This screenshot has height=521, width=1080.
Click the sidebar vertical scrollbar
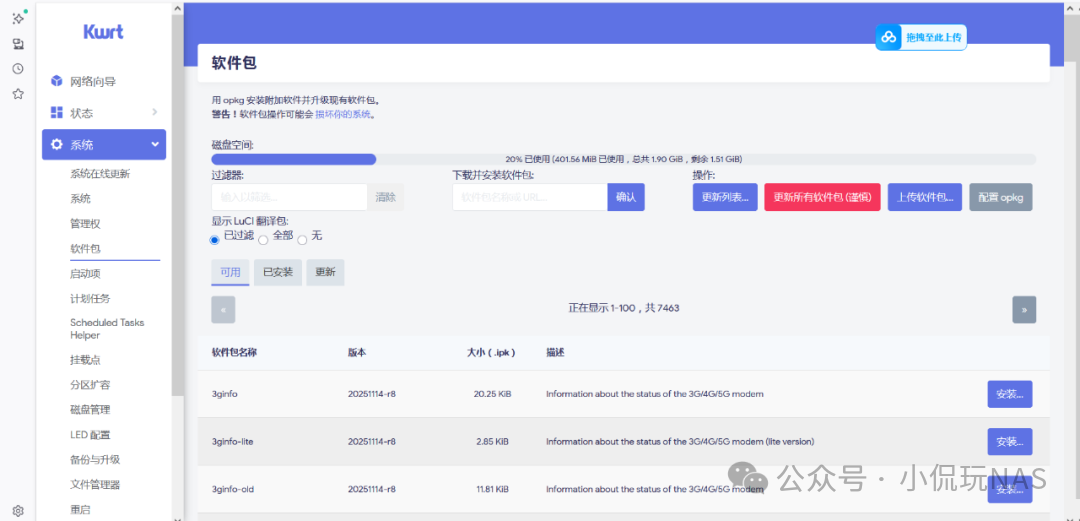178,207
